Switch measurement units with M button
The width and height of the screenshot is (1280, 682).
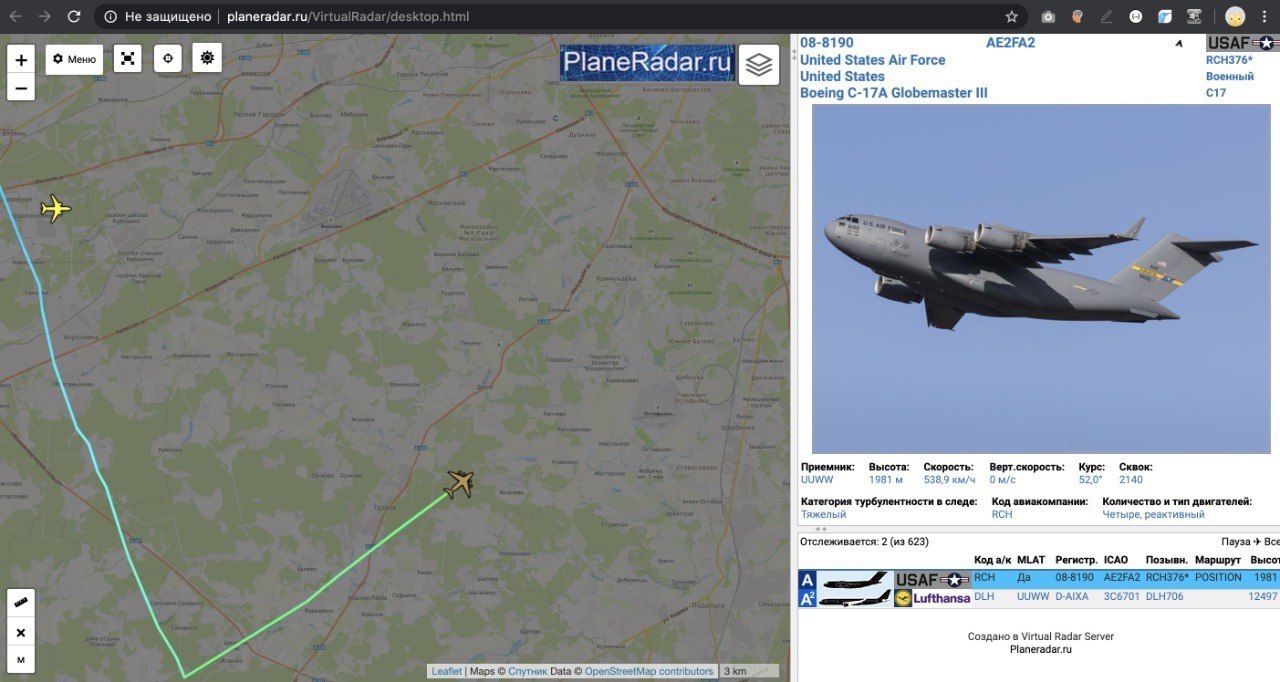pos(20,660)
